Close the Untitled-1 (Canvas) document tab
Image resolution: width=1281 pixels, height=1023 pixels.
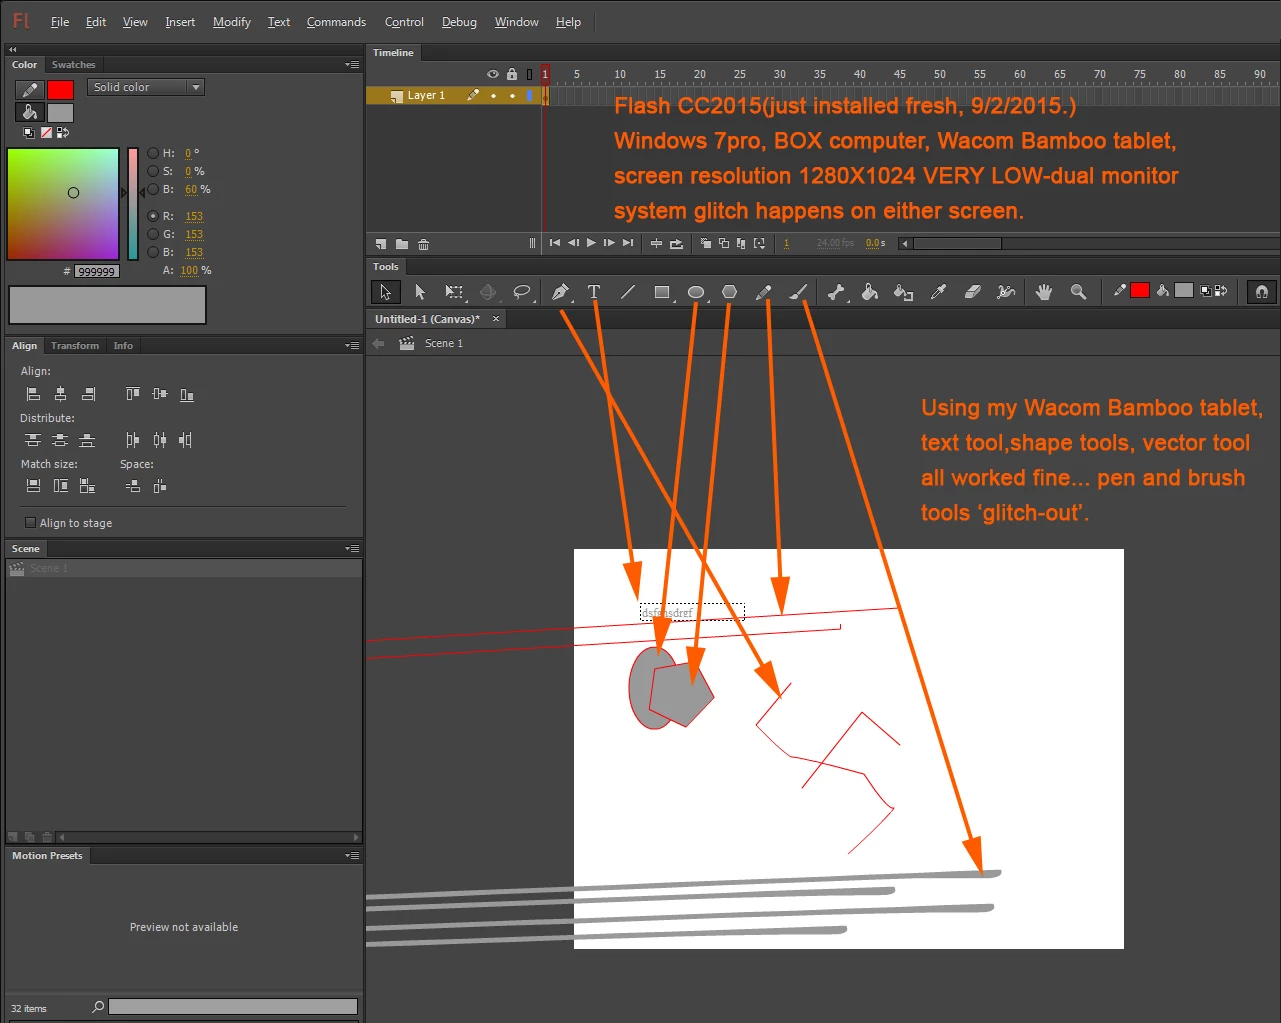(x=496, y=319)
